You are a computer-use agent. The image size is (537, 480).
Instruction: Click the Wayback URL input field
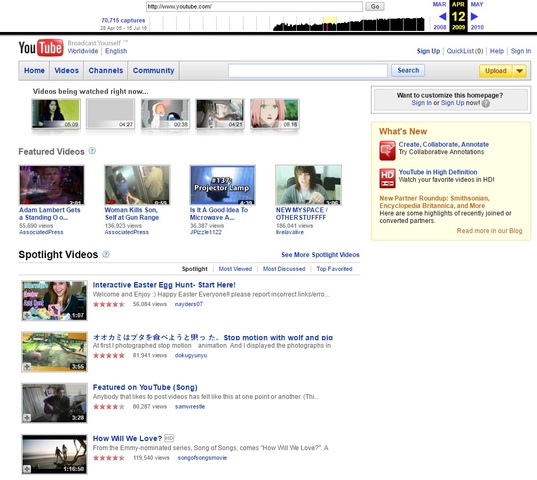tap(254, 7)
